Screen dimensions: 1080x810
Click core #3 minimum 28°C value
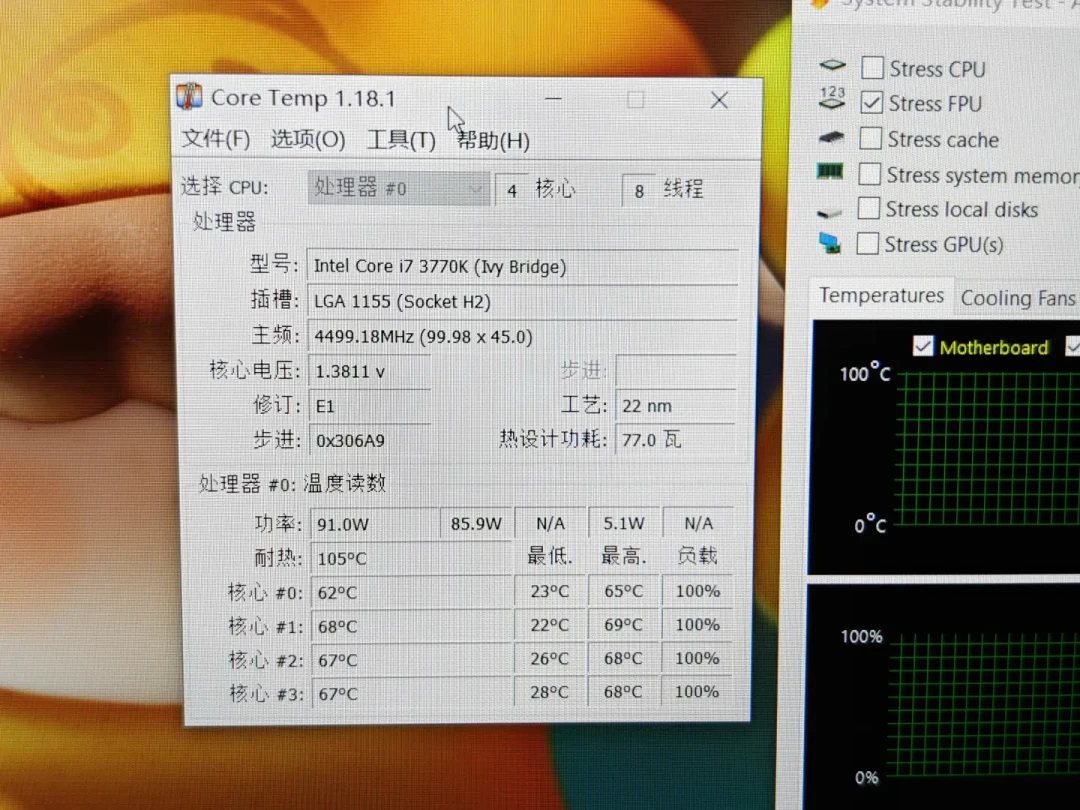[x=549, y=692]
